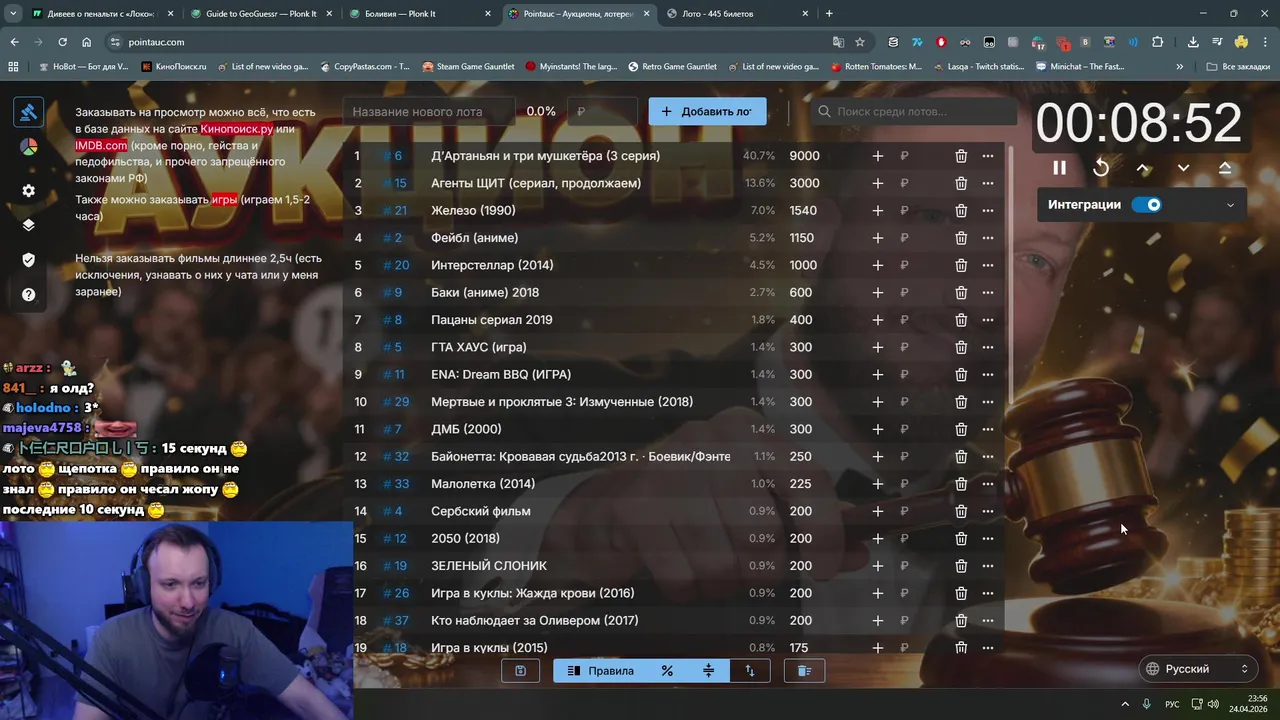
Task: Click the layers icon in the sidebar
Action: pos(28,225)
